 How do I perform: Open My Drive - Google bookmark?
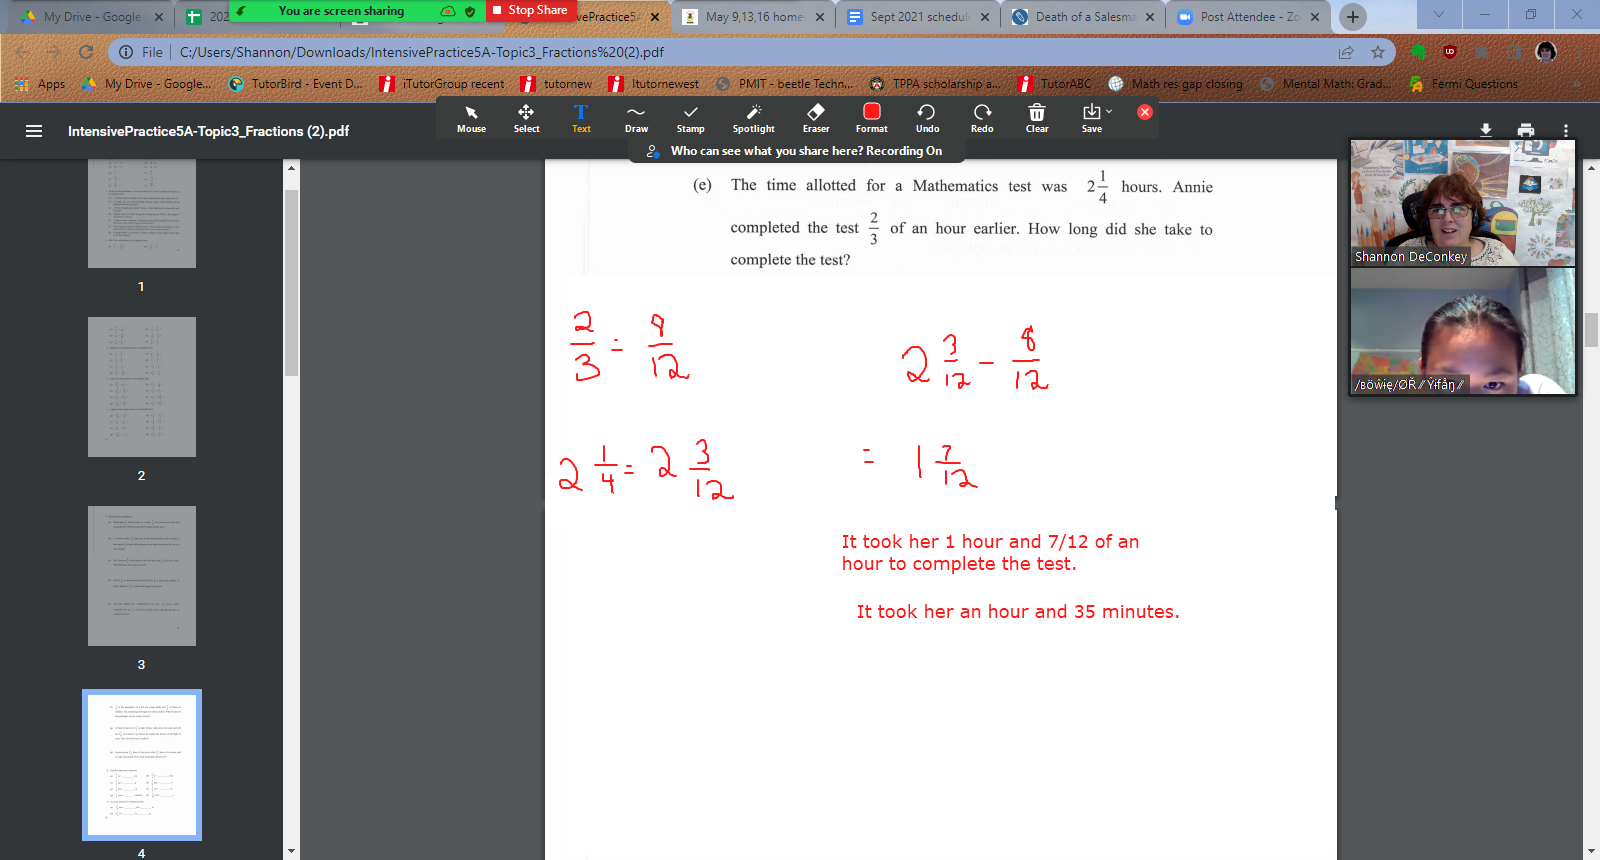pos(146,84)
